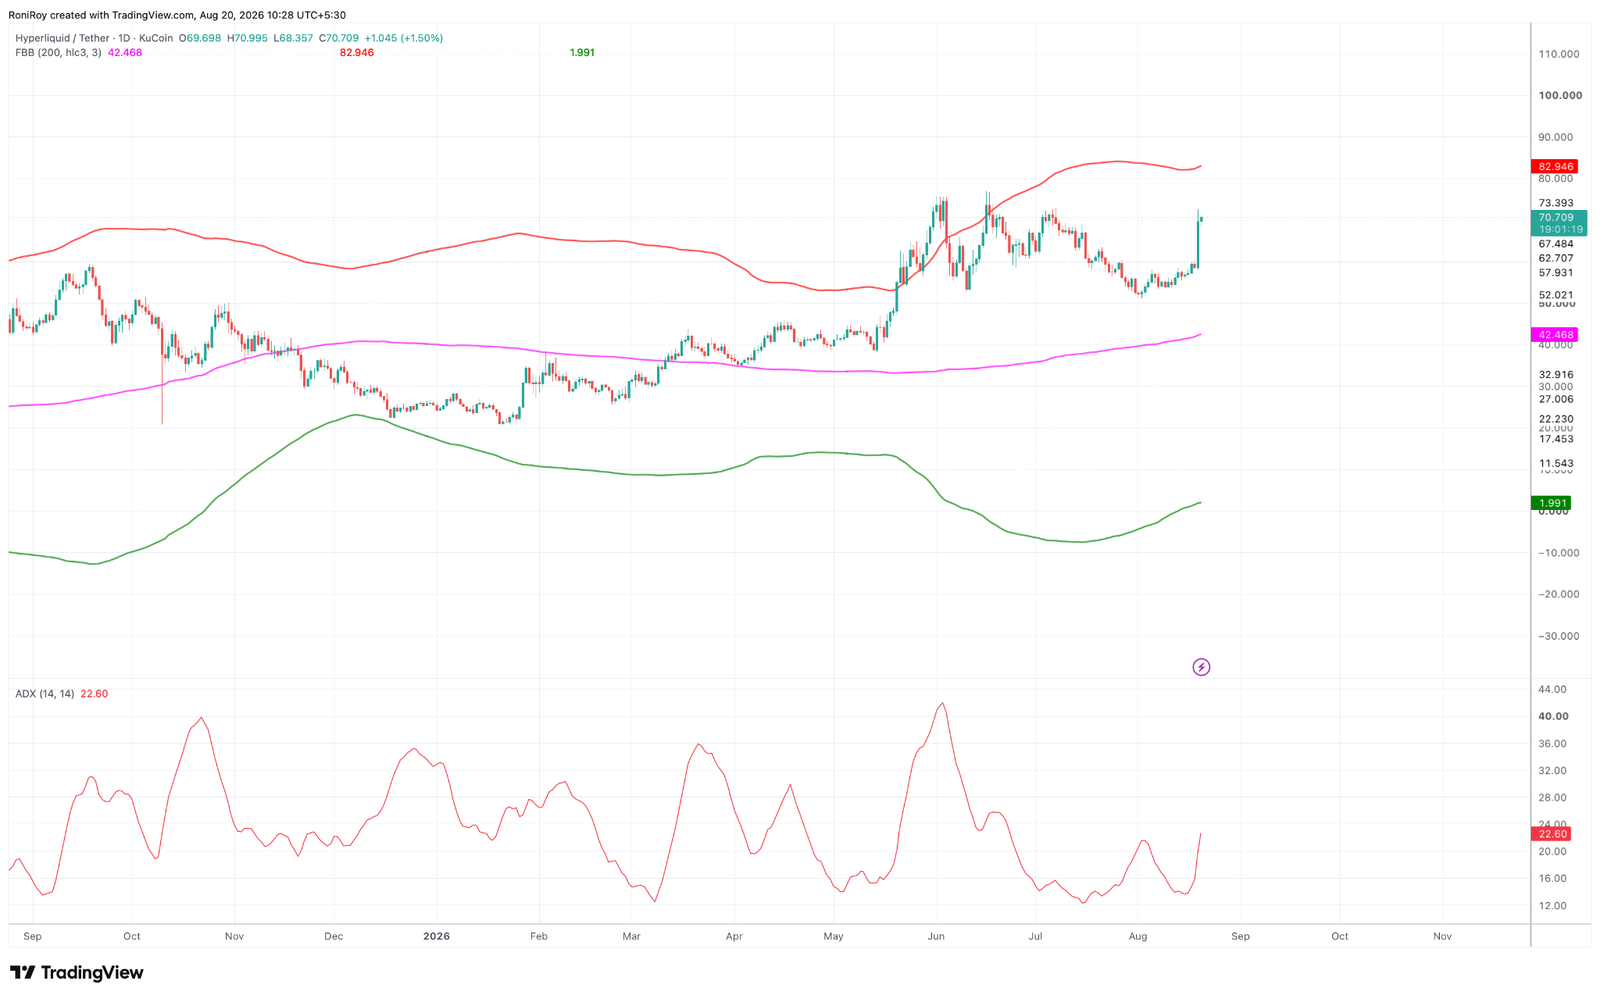Click the 22.60 value beside the ADX label
Image resolution: width=1600 pixels, height=998 pixels.
point(94,694)
